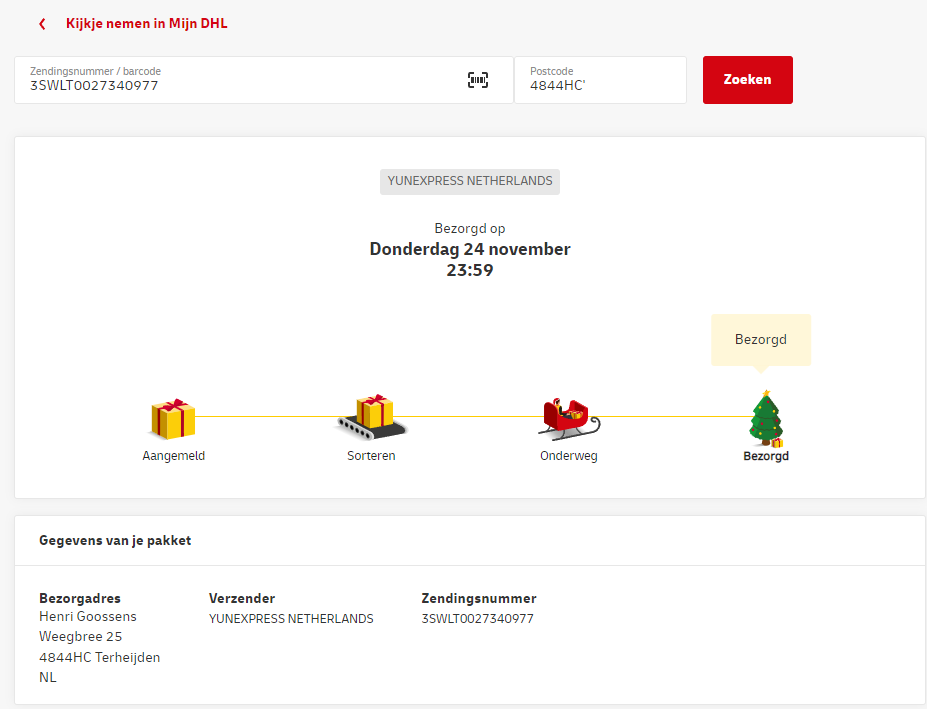This screenshot has width=927, height=709.
Task: Click the Sorteren conveyor belt icon
Action: tap(371, 416)
